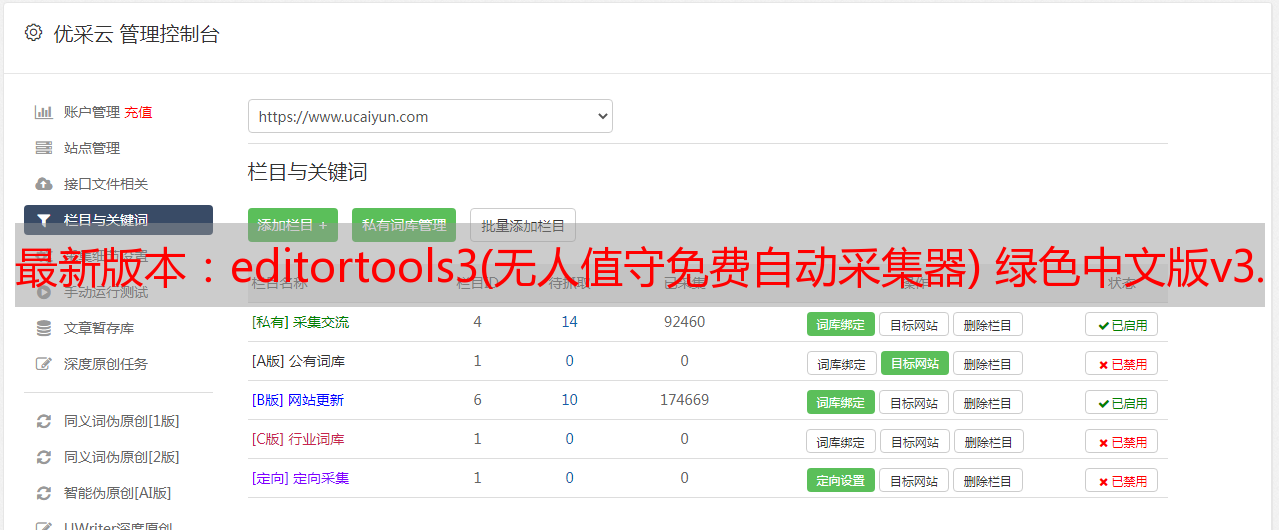Click 定向设置 for 定向采集 row
Image resolution: width=1279 pixels, height=530 pixels.
841,480
